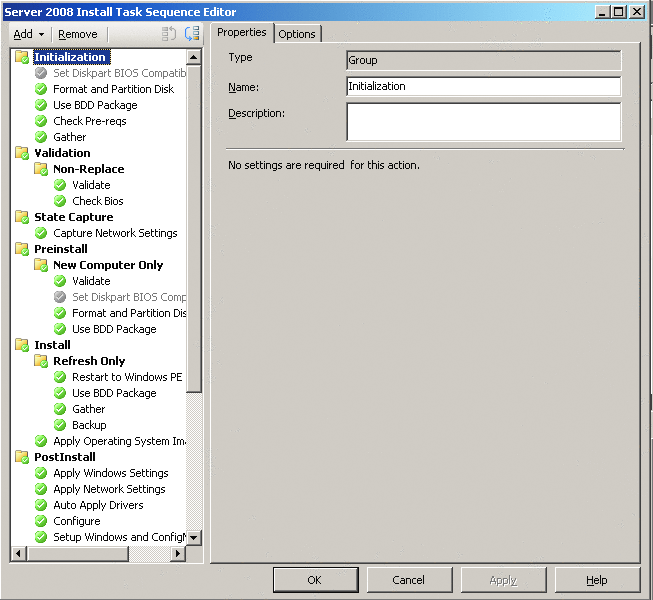
Task: Select the Capture Network Settings step
Action: click(115, 233)
